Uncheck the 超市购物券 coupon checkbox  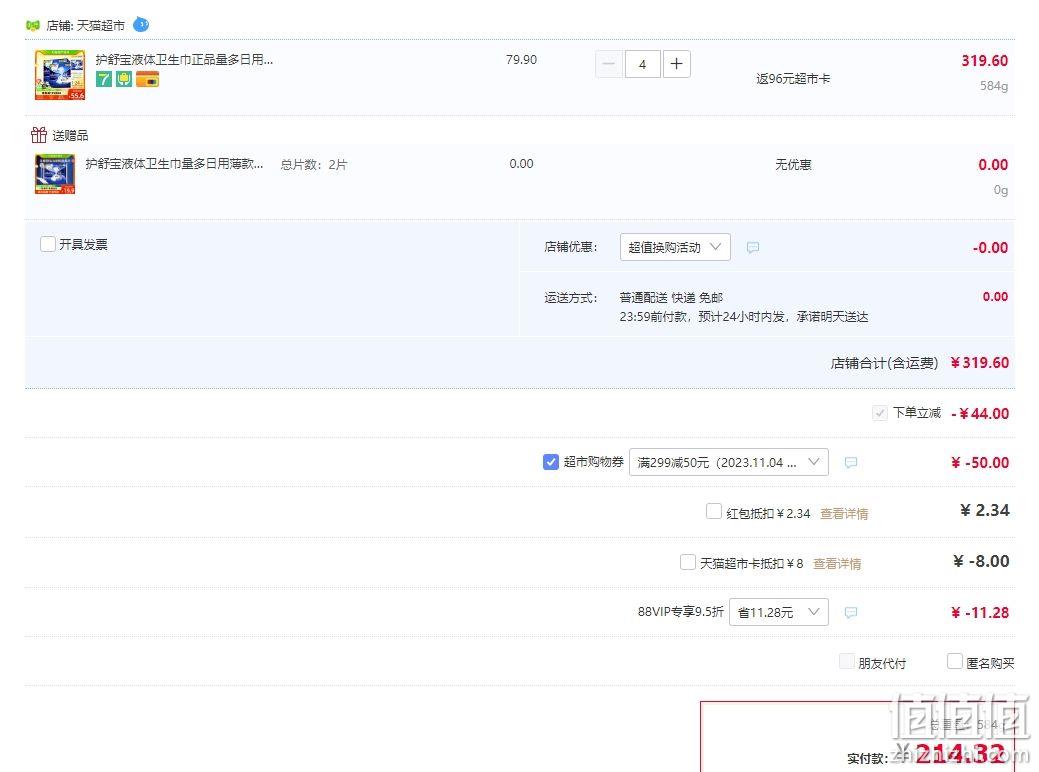coord(551,462)
